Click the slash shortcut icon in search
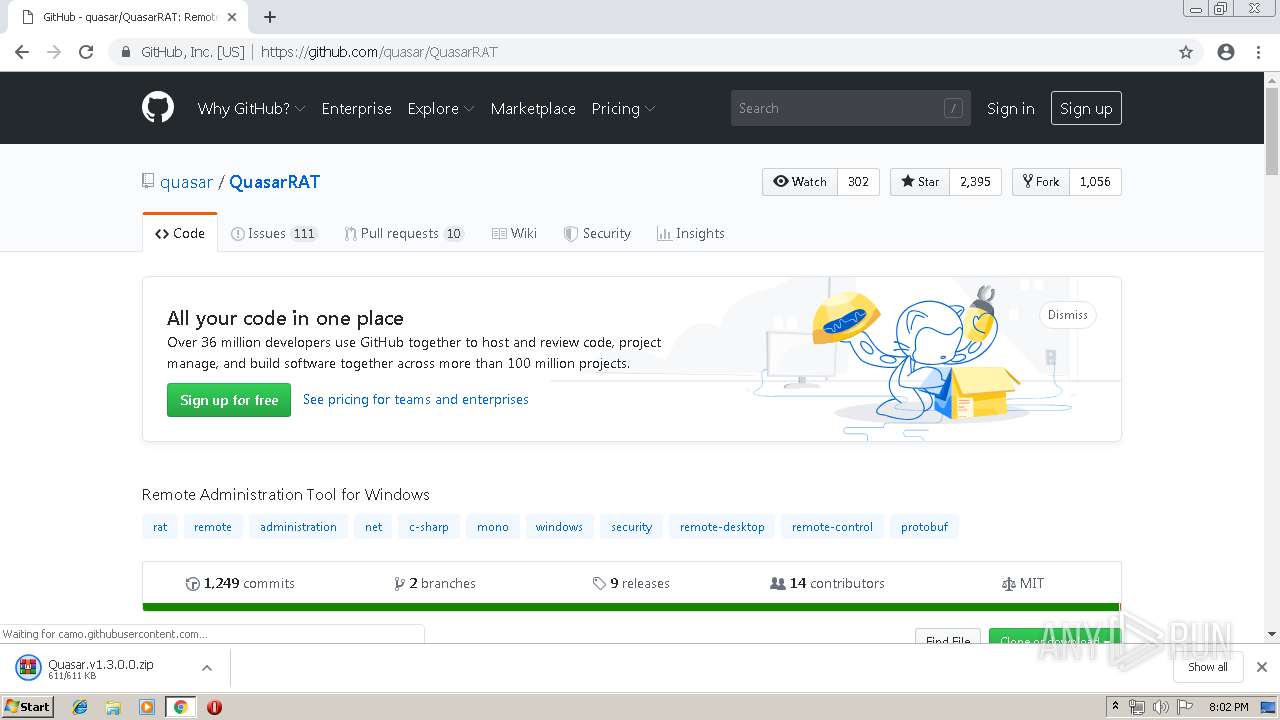Image resolution: width=1280 pixels, height=720 pixels. (x=953, y=108)
